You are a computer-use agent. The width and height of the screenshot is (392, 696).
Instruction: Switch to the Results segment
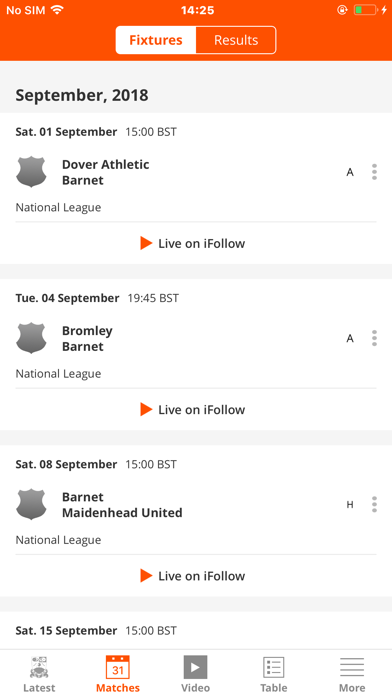coord(236,40)
